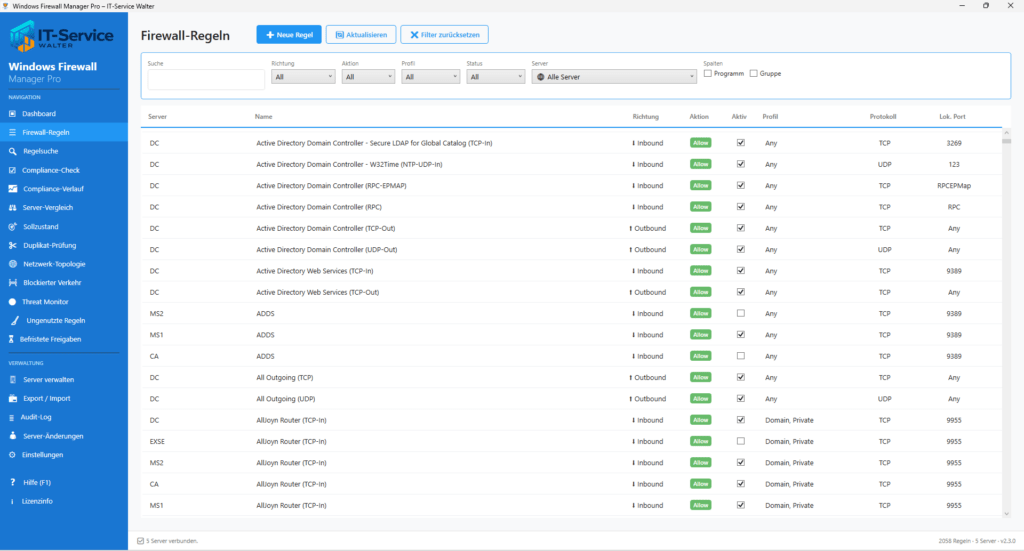Image resolution: width=1024 pixels, height=551 pixels.
Task: Uncheck Aktiv for W32Time (NTP-UDP-In) rule
Action: [741, 164]
